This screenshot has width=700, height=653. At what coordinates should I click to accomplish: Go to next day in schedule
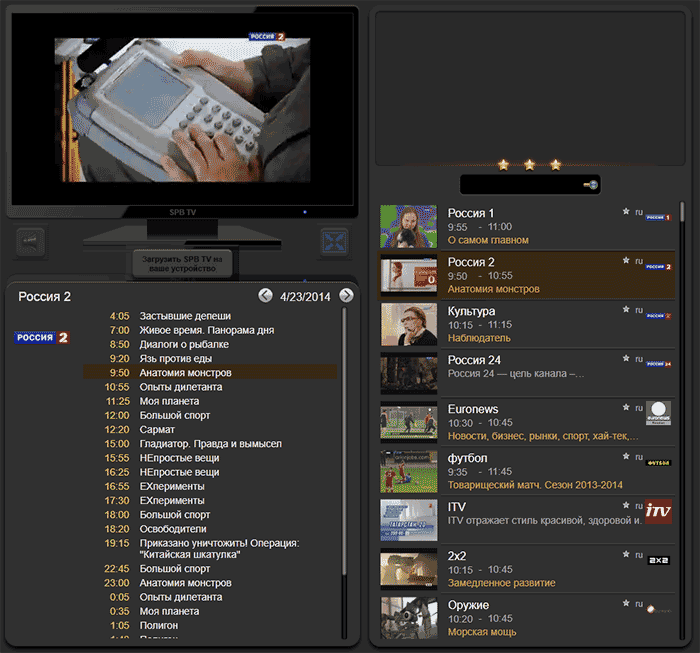tap(346, 295)
